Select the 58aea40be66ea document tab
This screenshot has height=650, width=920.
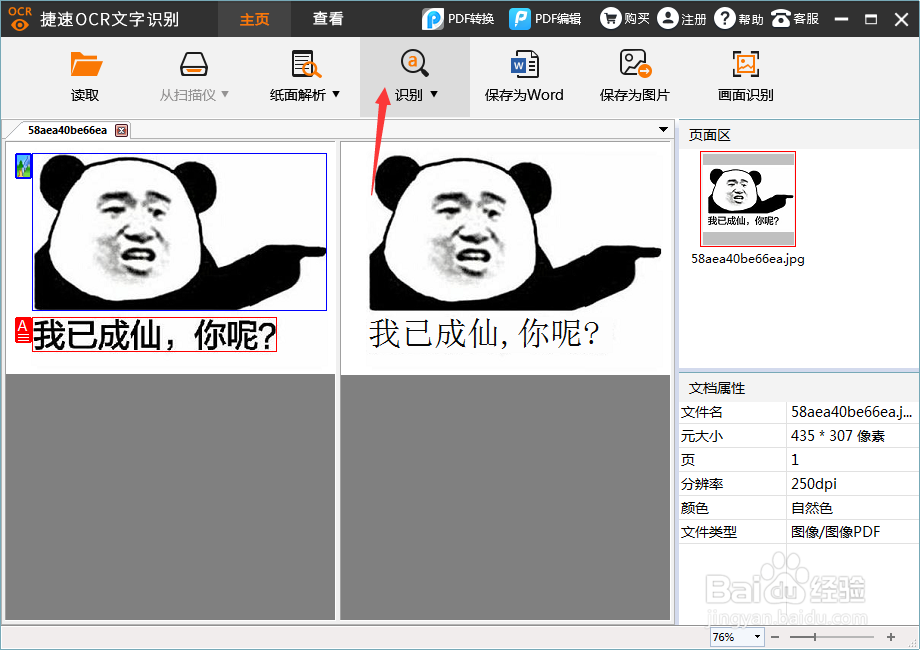(x=67, y=130)
